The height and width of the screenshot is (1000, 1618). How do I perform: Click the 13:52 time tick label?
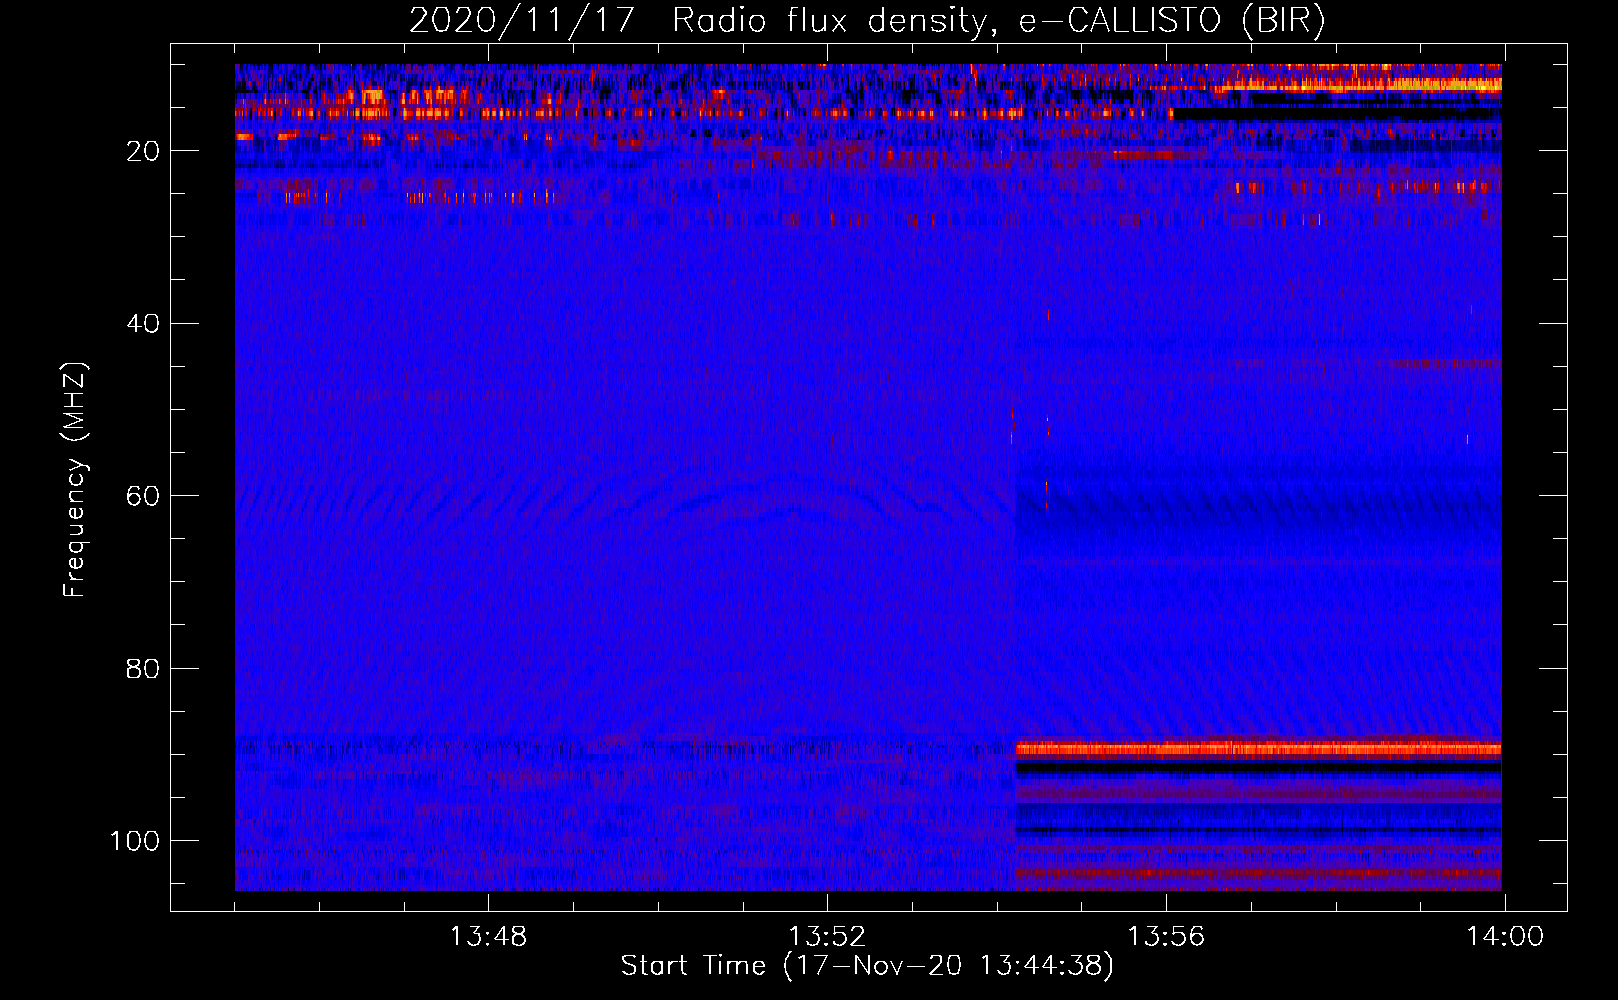click(827, 937)
